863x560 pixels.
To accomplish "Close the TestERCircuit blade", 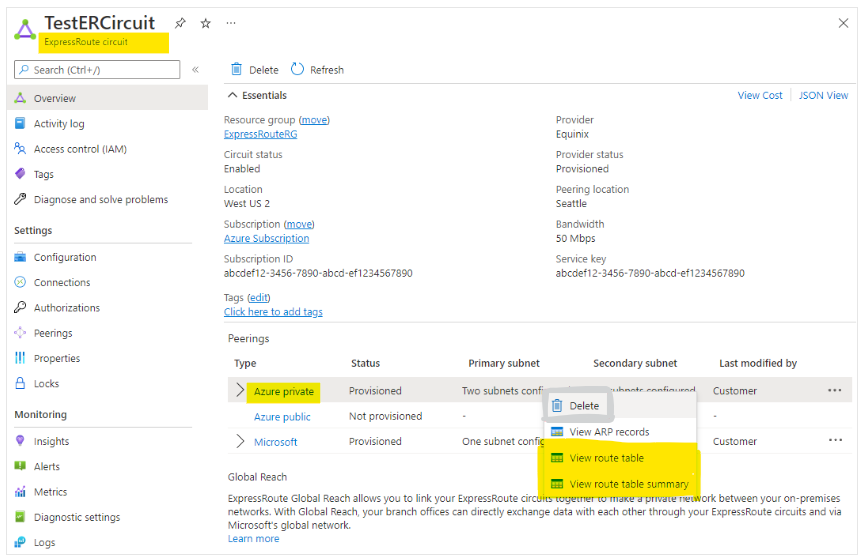I will click(843, 23).
